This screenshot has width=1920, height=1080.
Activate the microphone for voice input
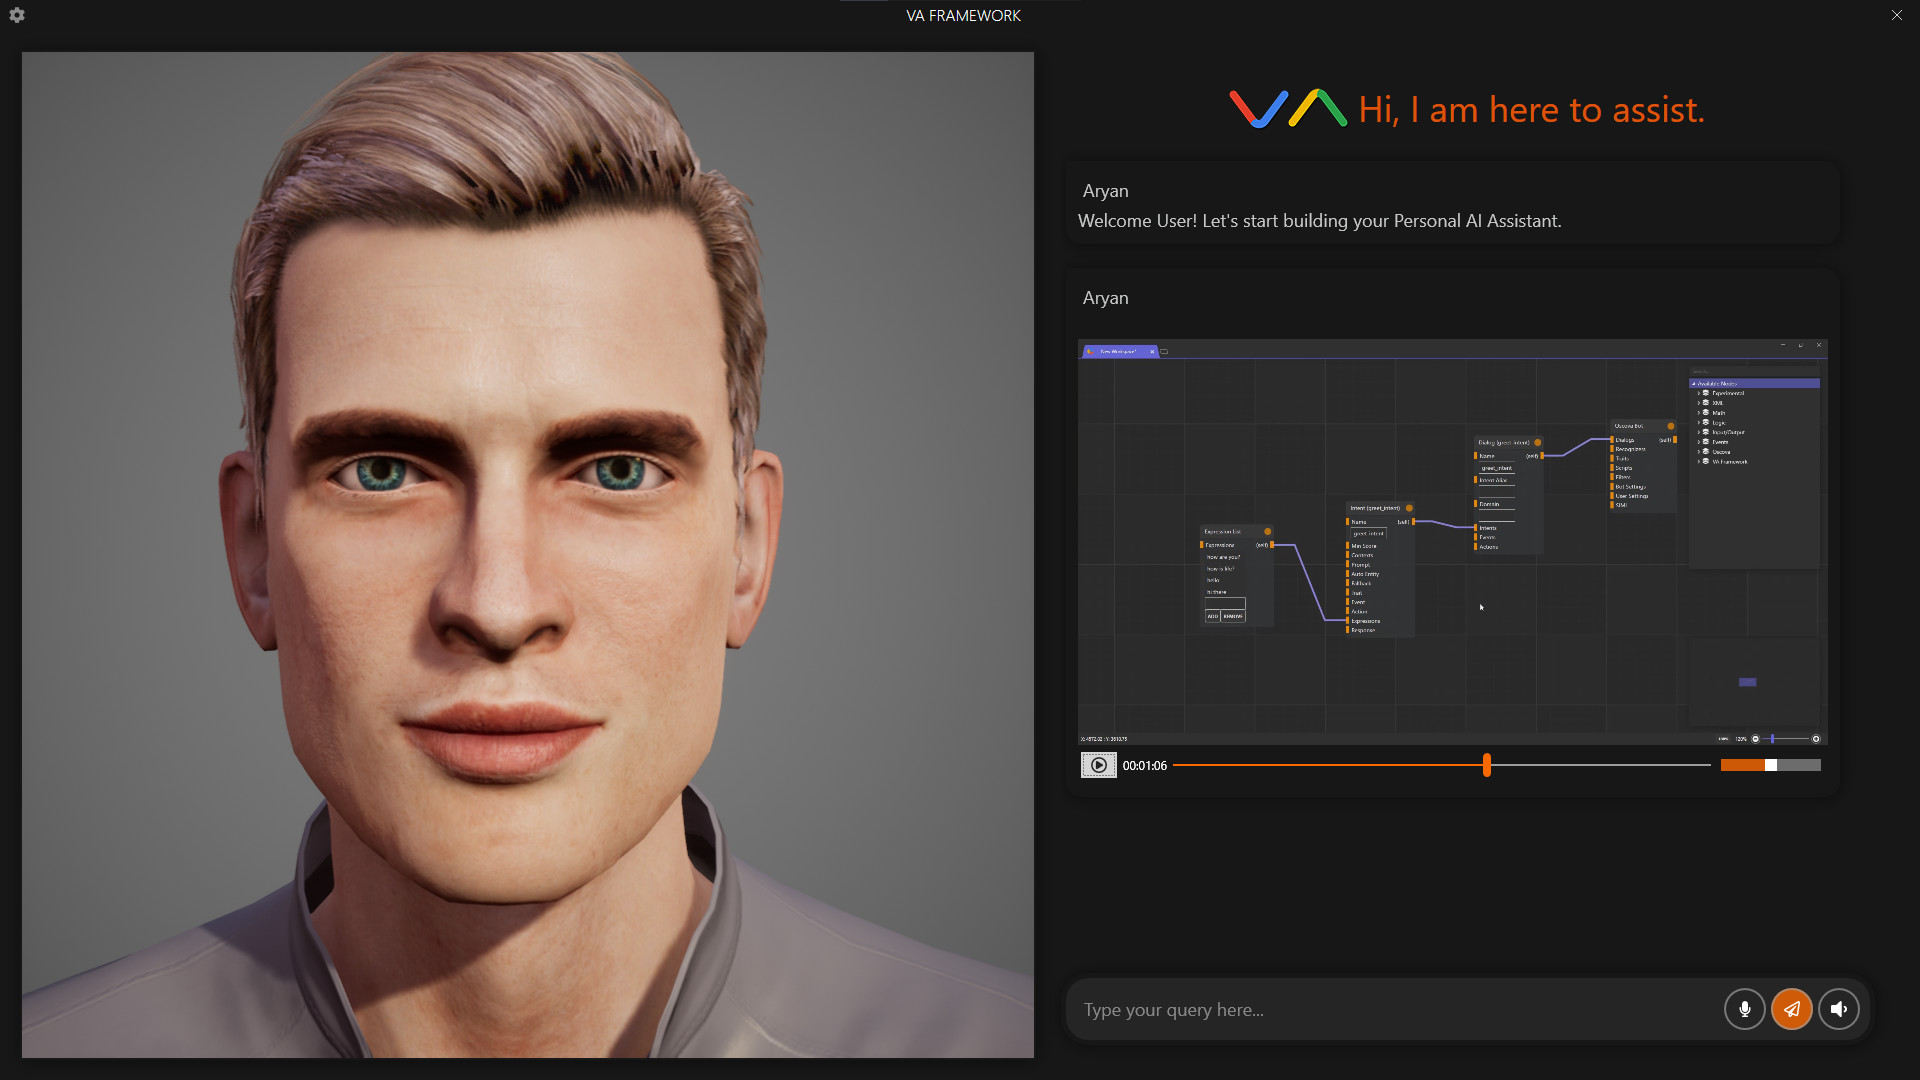[x=1744, y=1009]
